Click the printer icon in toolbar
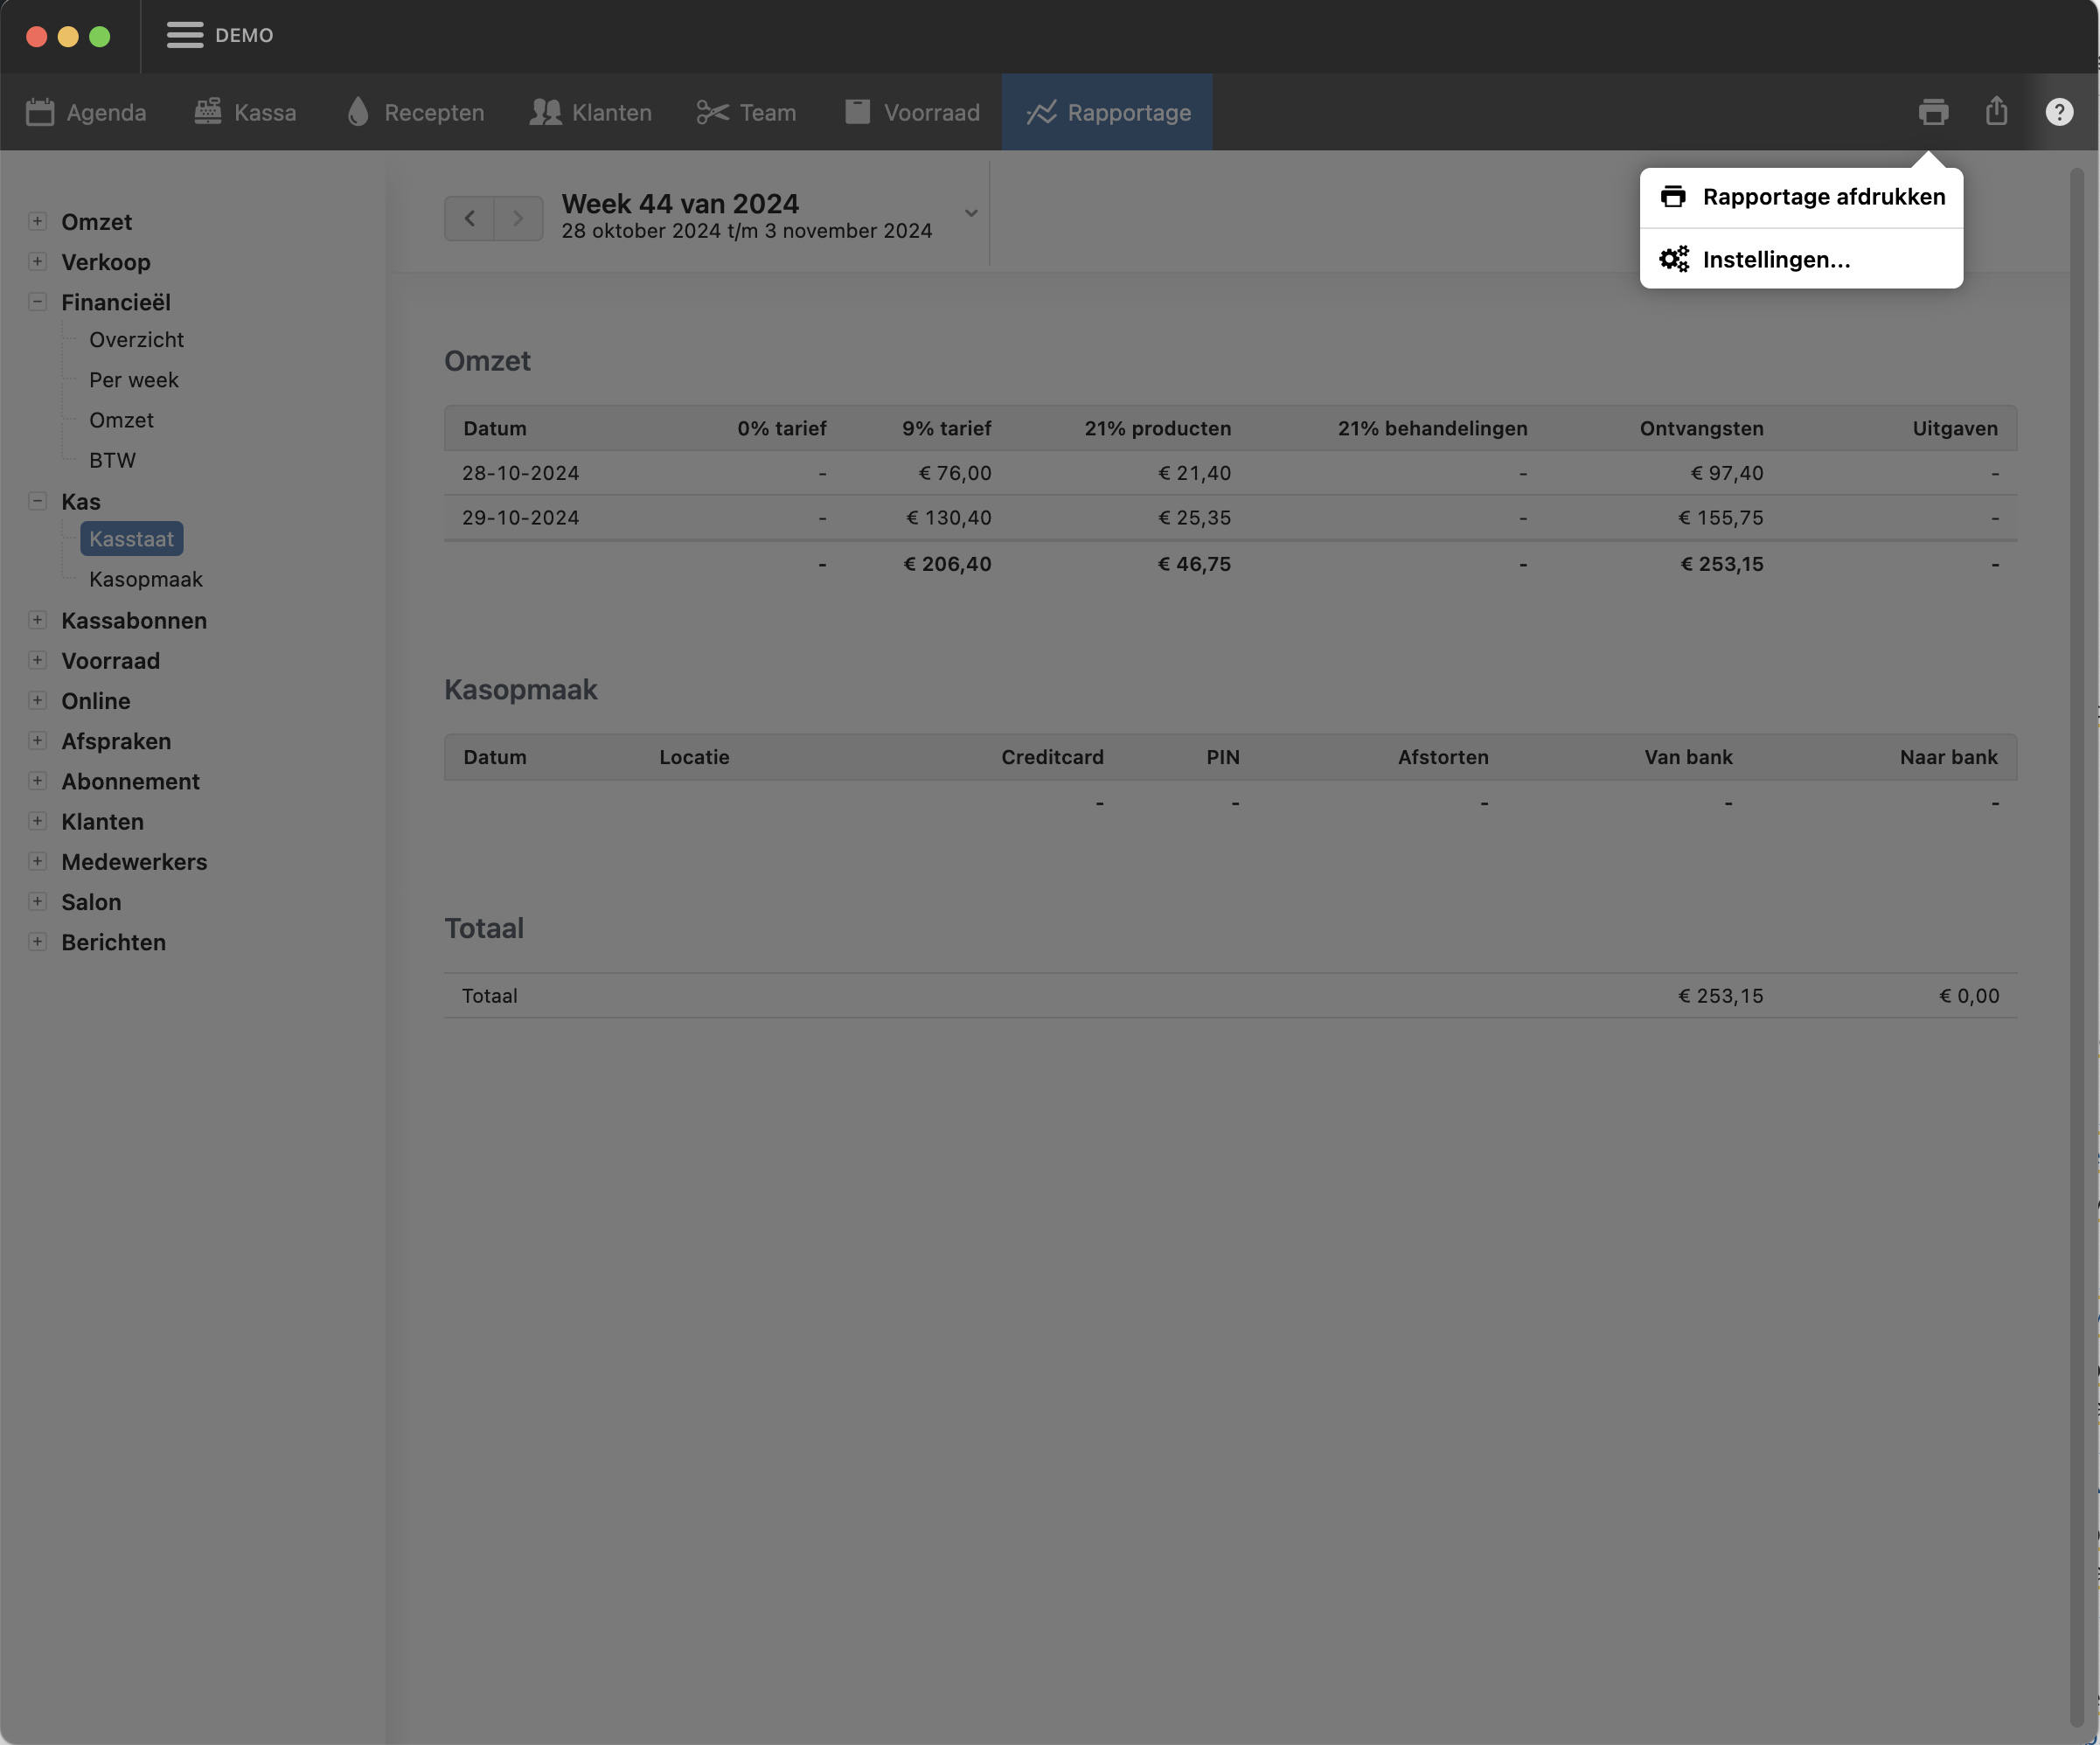The height and width of the screenshot is (1745, 2100). click(1933, 112)
